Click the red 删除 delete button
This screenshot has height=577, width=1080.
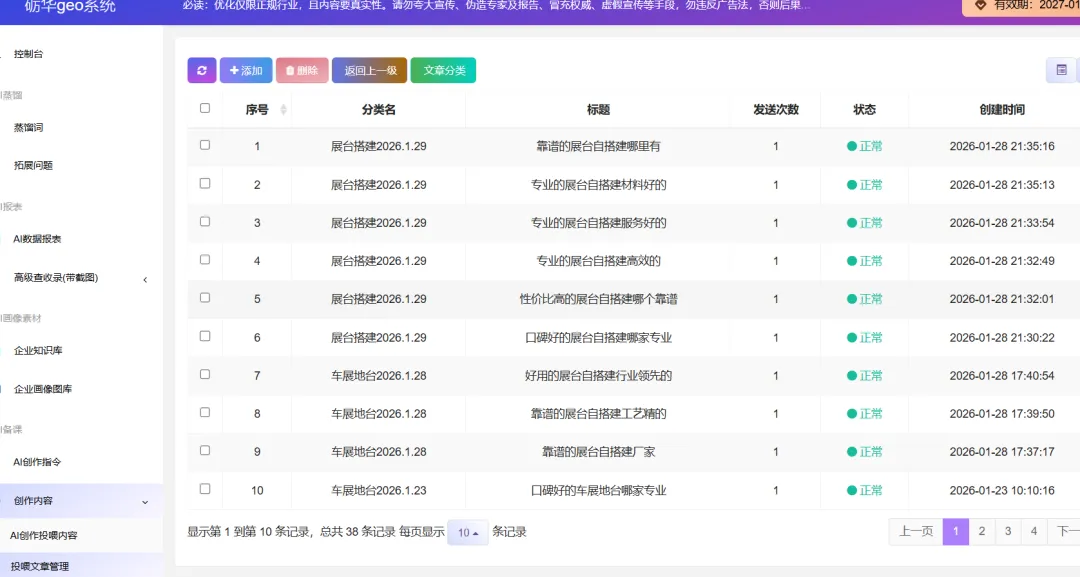pos(302,70)
